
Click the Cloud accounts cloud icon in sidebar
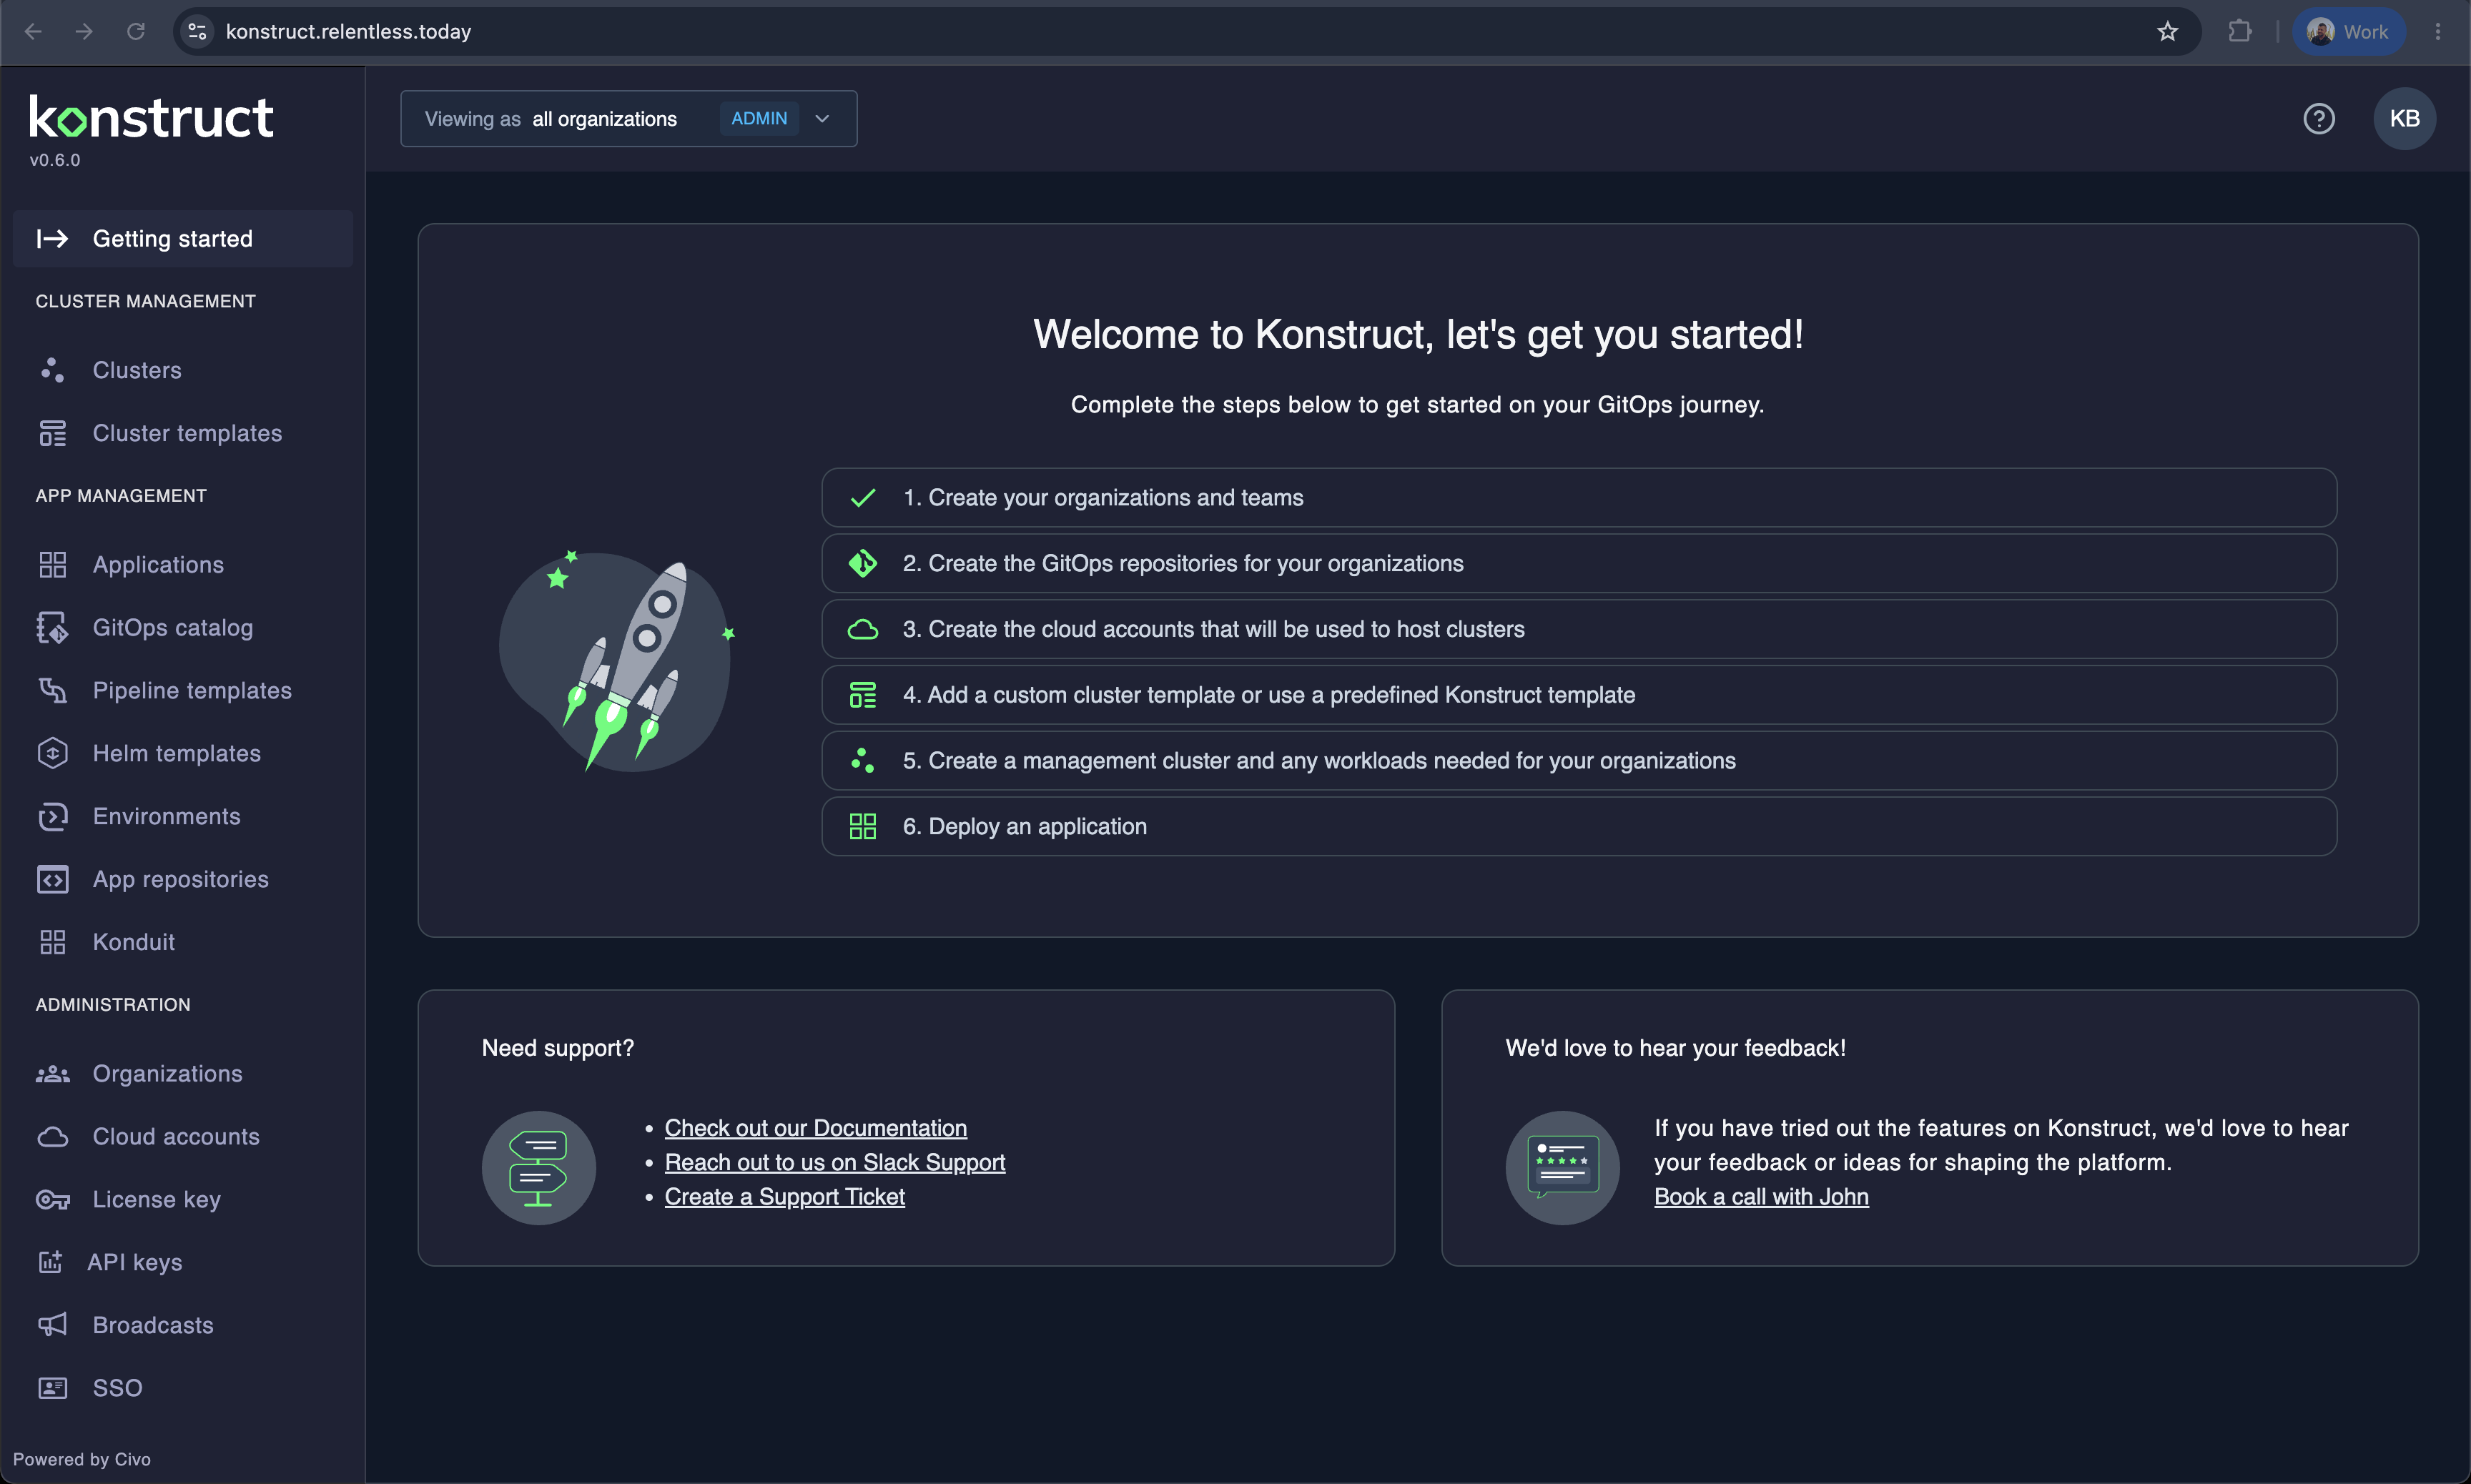pos(52,1137)
